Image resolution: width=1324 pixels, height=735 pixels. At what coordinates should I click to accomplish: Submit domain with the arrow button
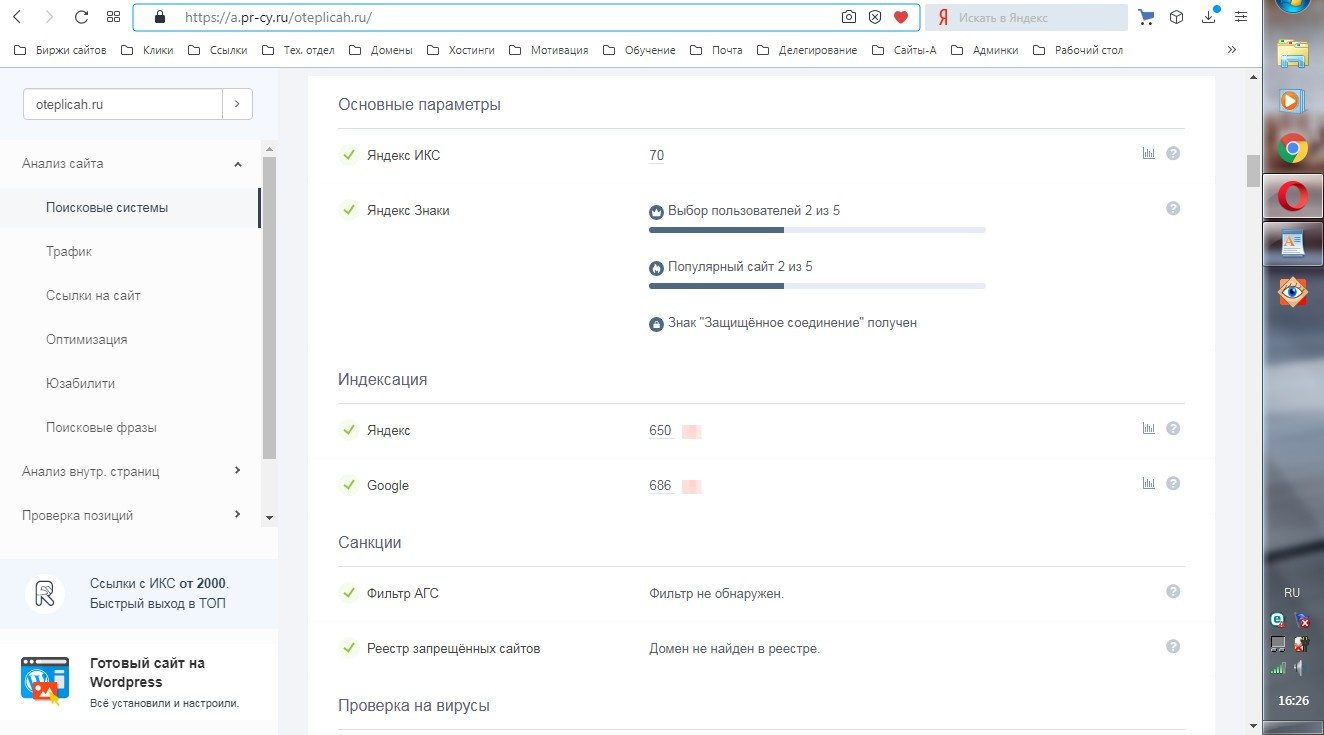(237, 104)
